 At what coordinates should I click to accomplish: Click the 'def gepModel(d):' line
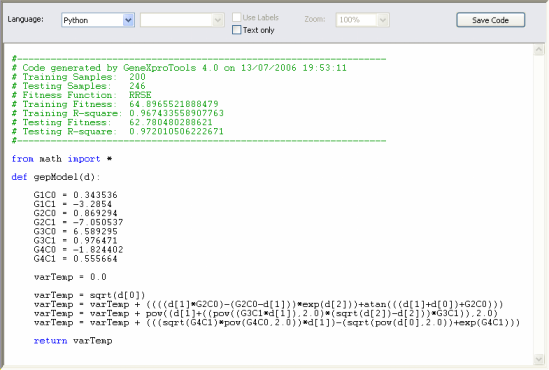tap(56, 177)
